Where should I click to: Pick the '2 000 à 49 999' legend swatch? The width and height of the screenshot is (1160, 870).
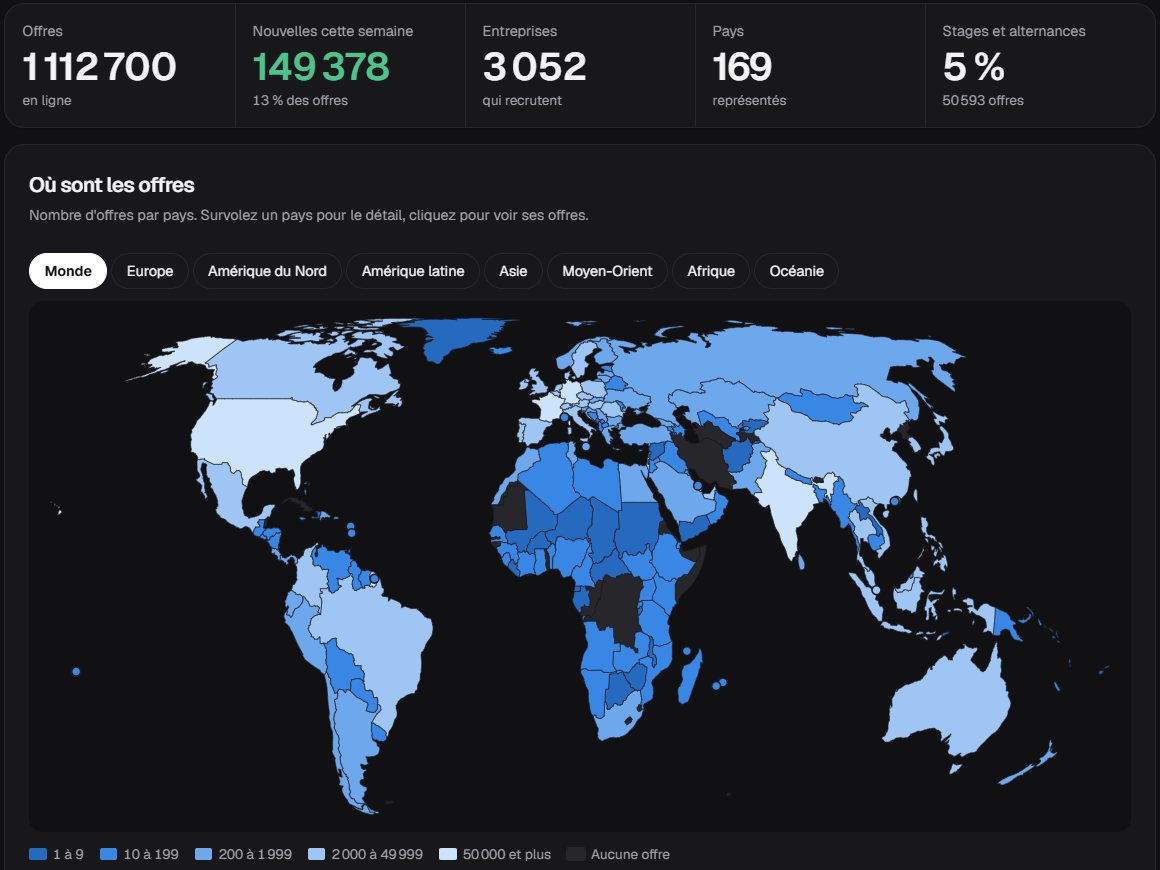pyautogui.click(x=317, y=854)
